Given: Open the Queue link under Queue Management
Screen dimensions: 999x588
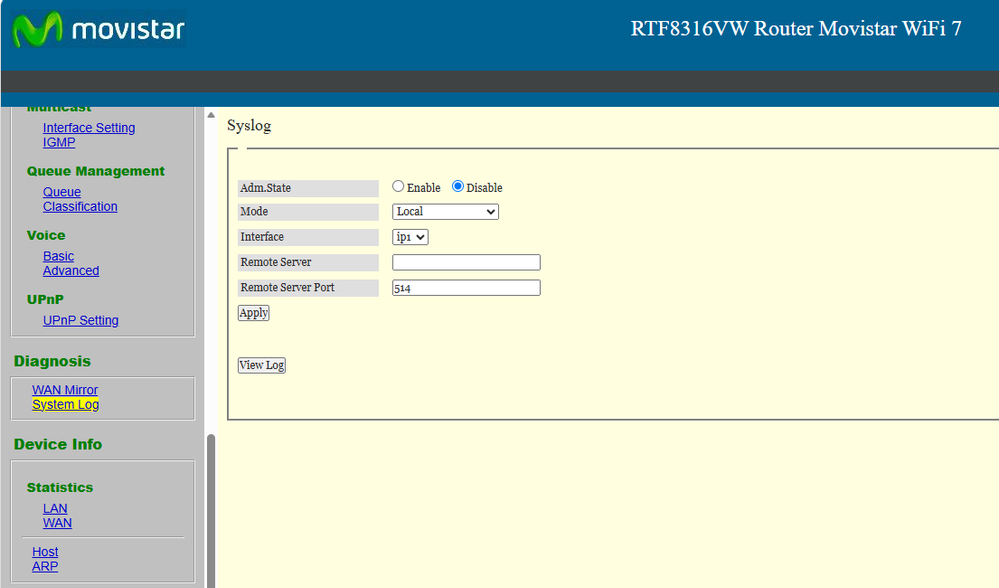Looking at the screenshot, I should pyautogui.click(x=62, y=192).
